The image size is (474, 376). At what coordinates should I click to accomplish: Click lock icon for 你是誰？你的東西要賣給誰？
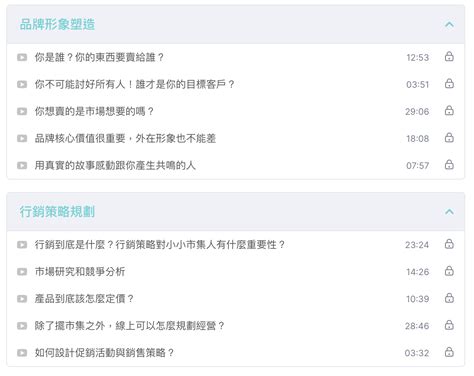click(449, 57)
